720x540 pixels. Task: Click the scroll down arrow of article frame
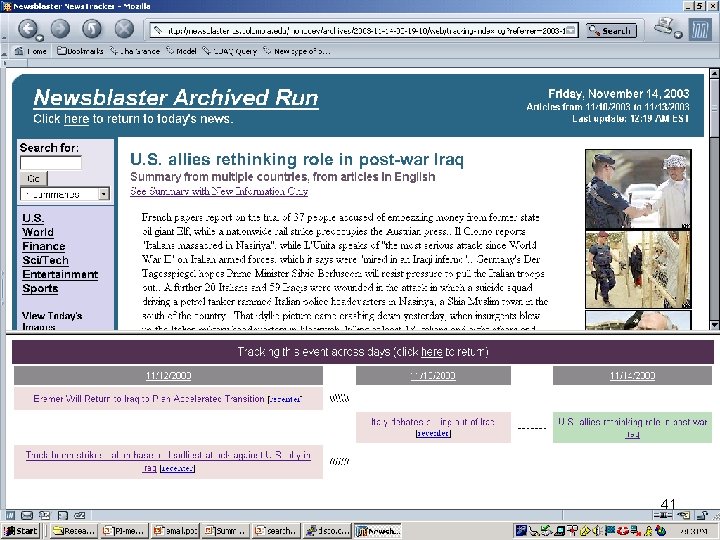[714, 325]
